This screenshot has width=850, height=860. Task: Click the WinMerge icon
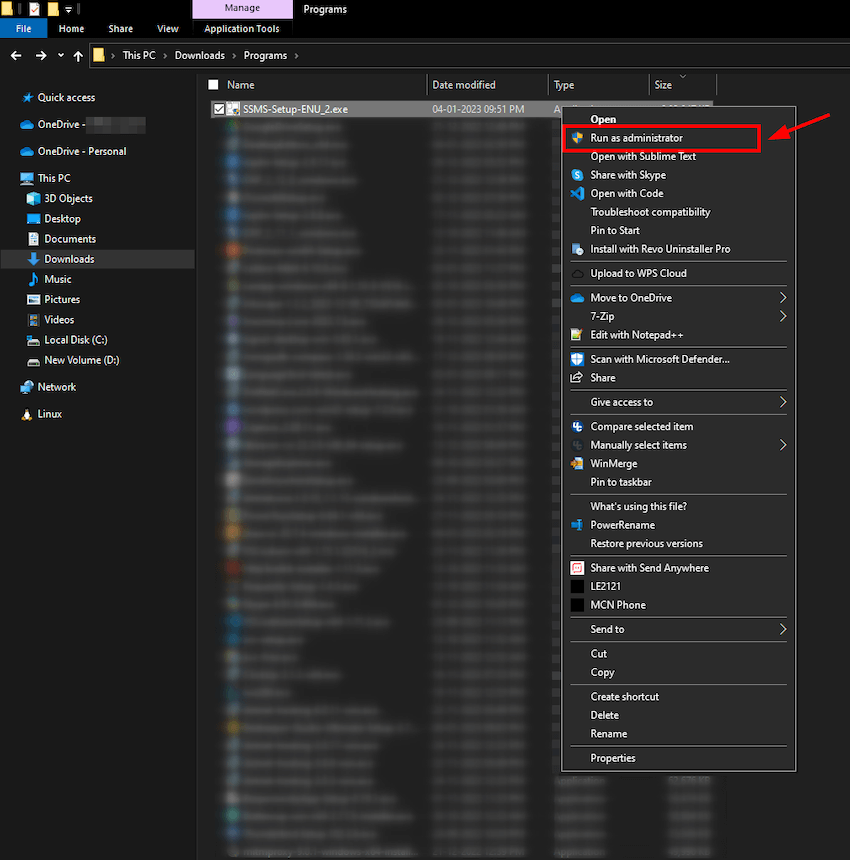point(577,463)
